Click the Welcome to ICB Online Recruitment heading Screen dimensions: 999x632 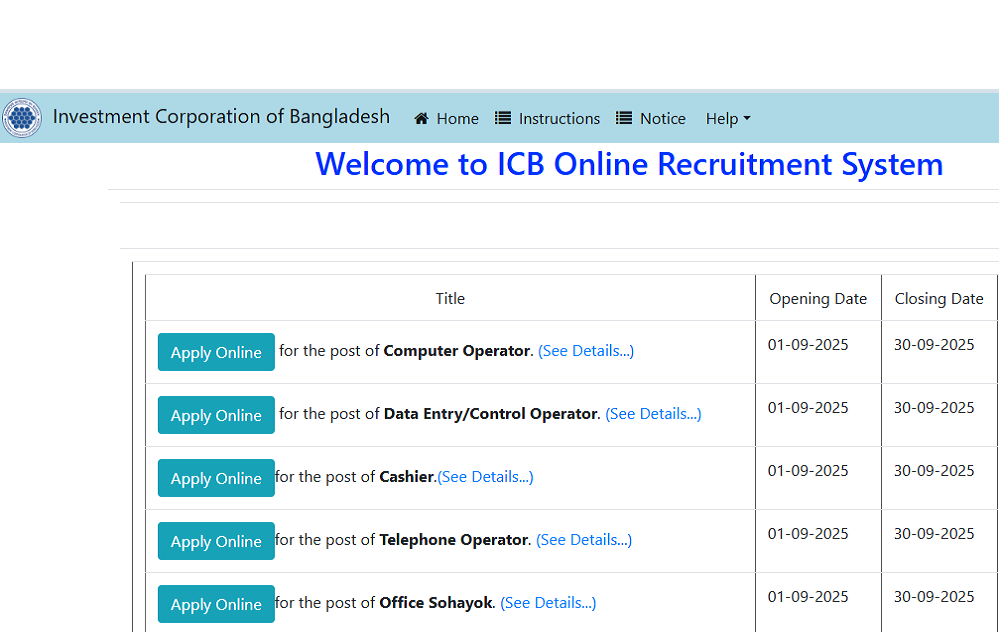point(629,164)
